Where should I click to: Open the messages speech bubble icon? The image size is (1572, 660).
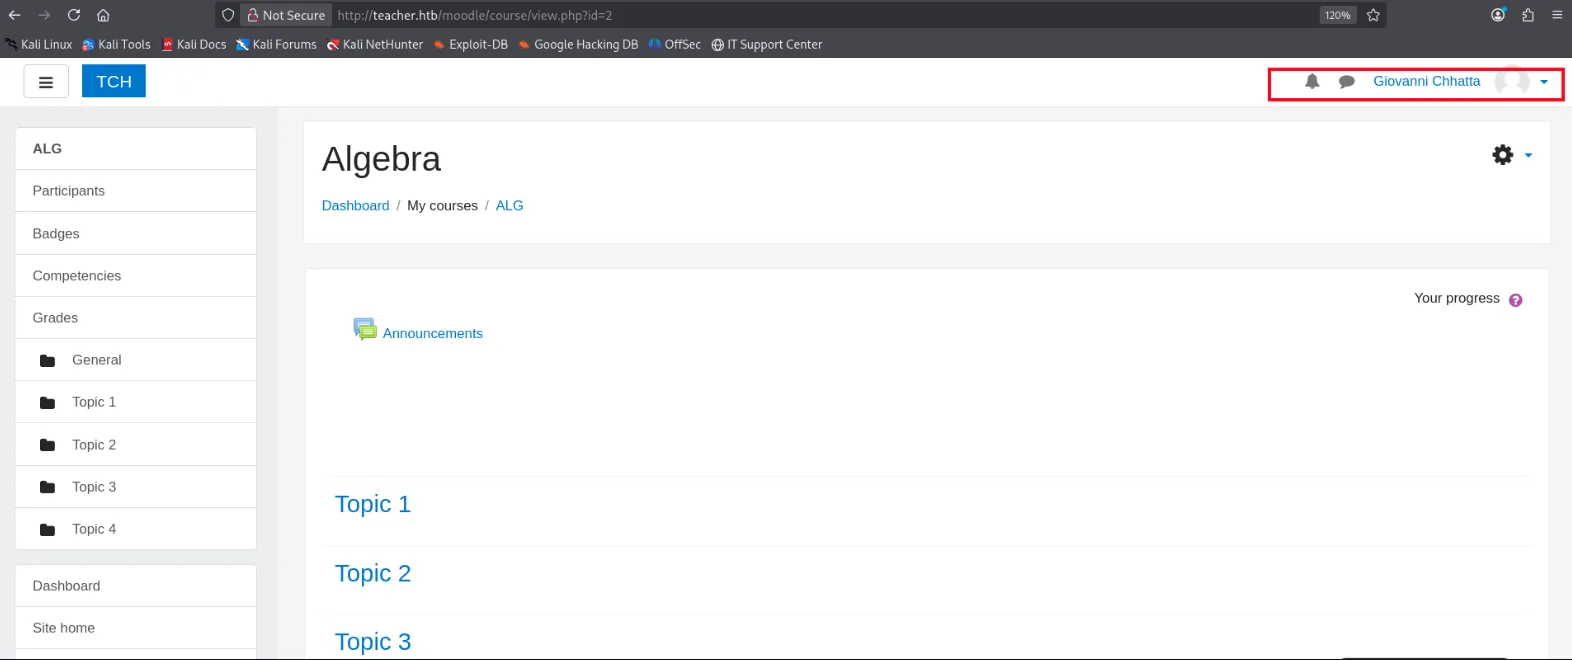coord(1347,82)
